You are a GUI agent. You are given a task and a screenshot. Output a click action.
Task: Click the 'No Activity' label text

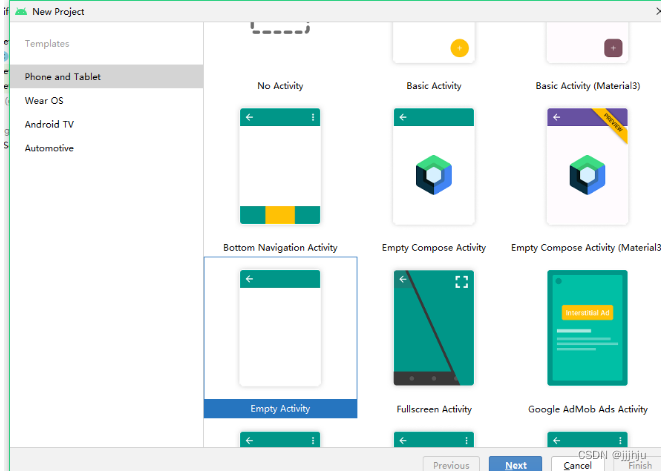click(x=280, y=86)
